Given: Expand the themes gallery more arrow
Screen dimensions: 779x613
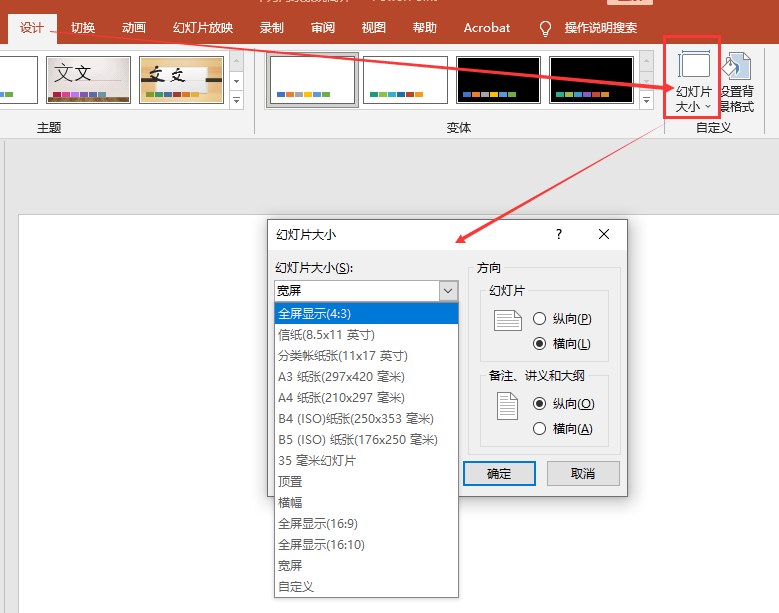Looking at the screenshot, I should (237, 100).
